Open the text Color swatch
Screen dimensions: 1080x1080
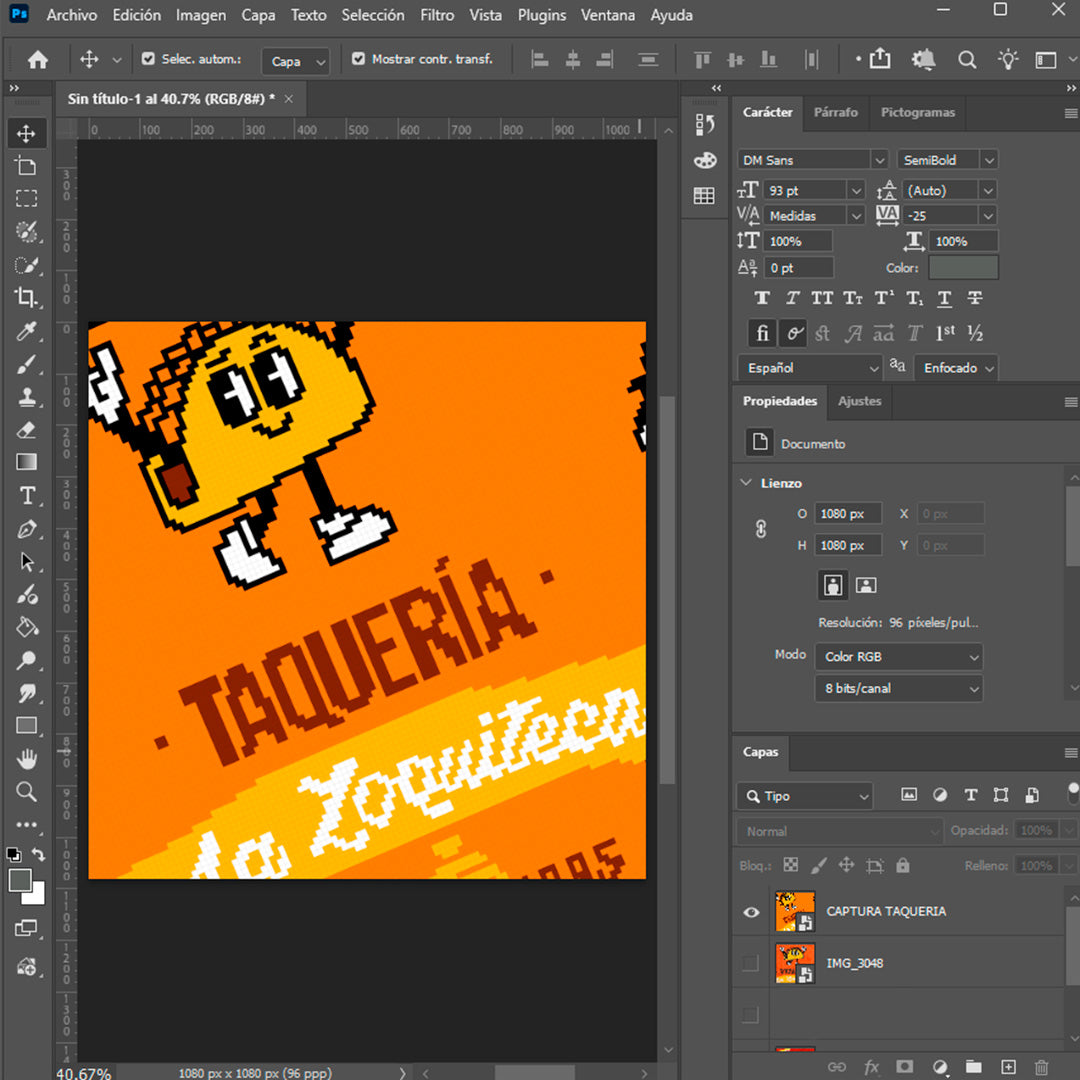tap(963, 268)
